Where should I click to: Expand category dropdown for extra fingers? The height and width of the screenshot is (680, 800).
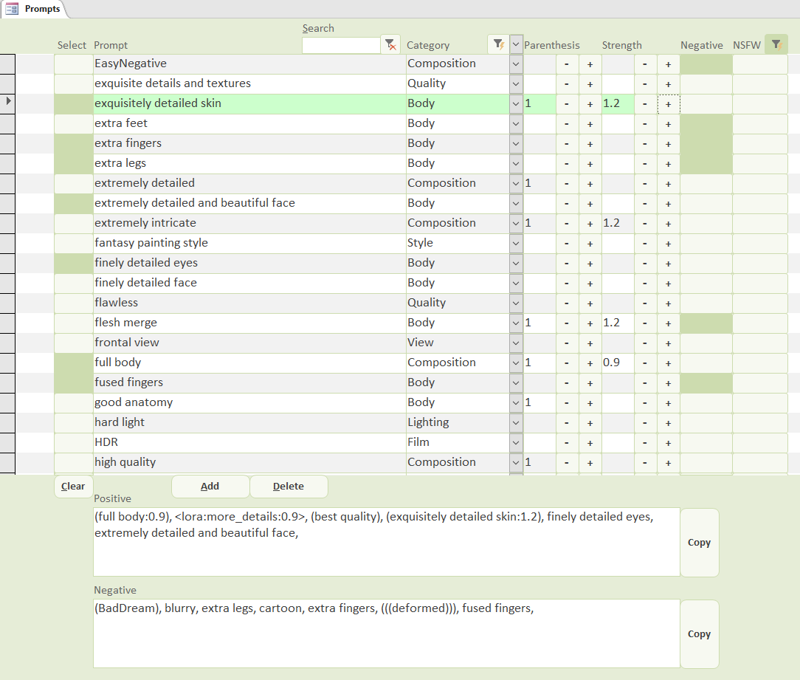[516, 144]
